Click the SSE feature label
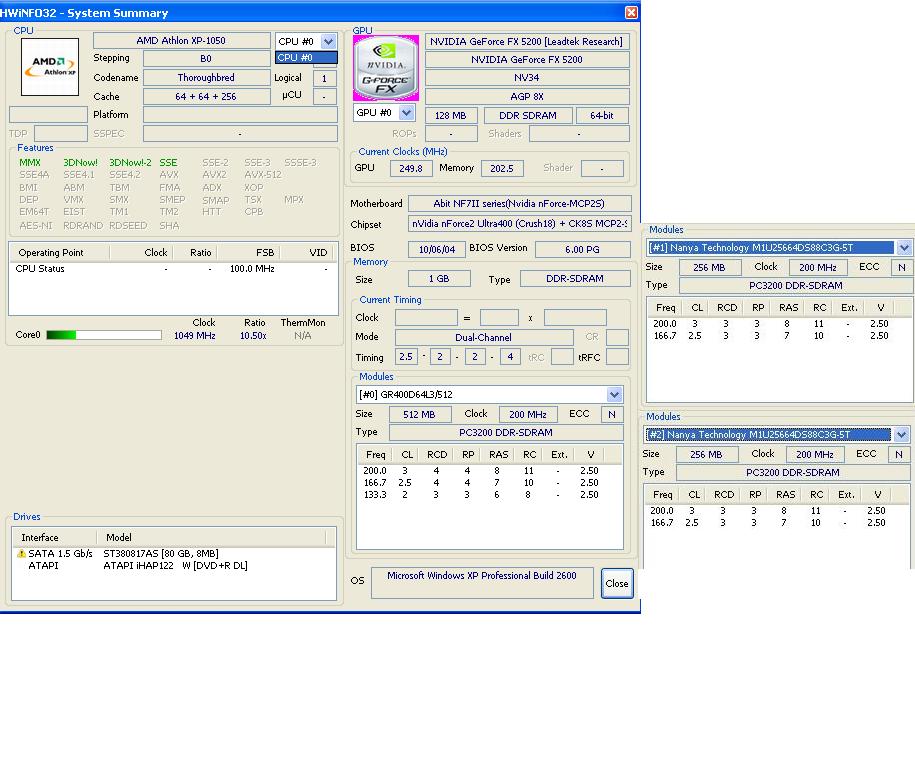The image size is (915, 768). pyautogui.click(x=168, y=163)
